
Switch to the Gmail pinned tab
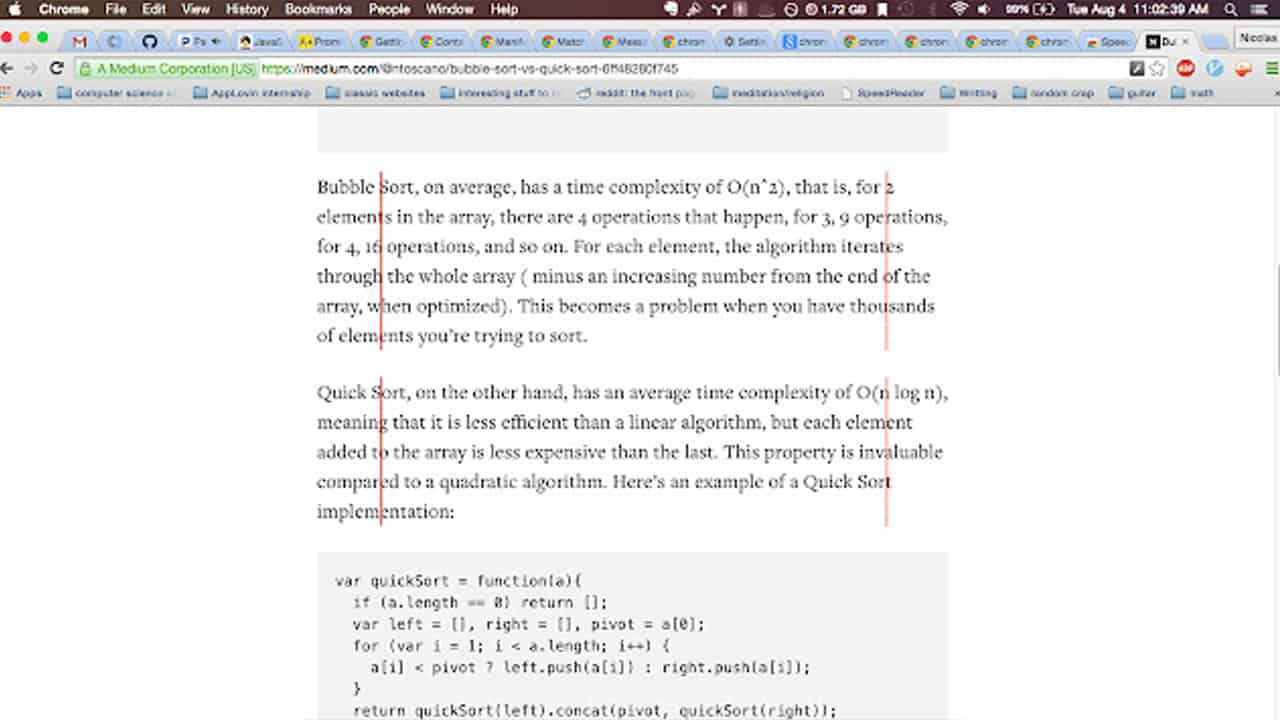79,42
